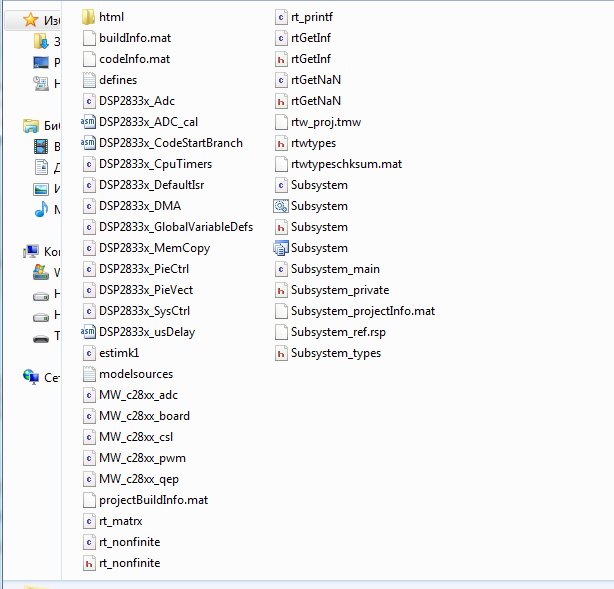Click the asm icon of DSP2833x_usDelay
The width and height of the screenshot is (614, 589).
[x=88, y=332]
